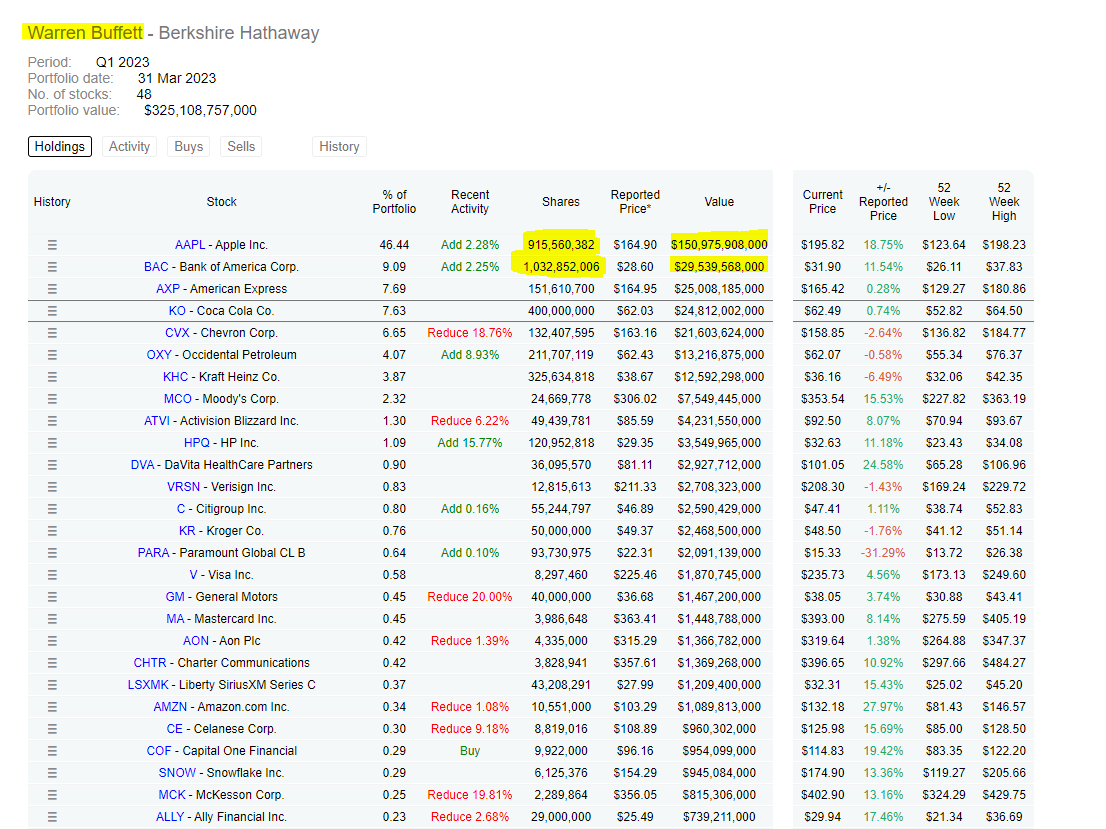1106x829 pixels.
Task: Click history icon for Celanese Corp. row
Action: [x=52, y=729]
